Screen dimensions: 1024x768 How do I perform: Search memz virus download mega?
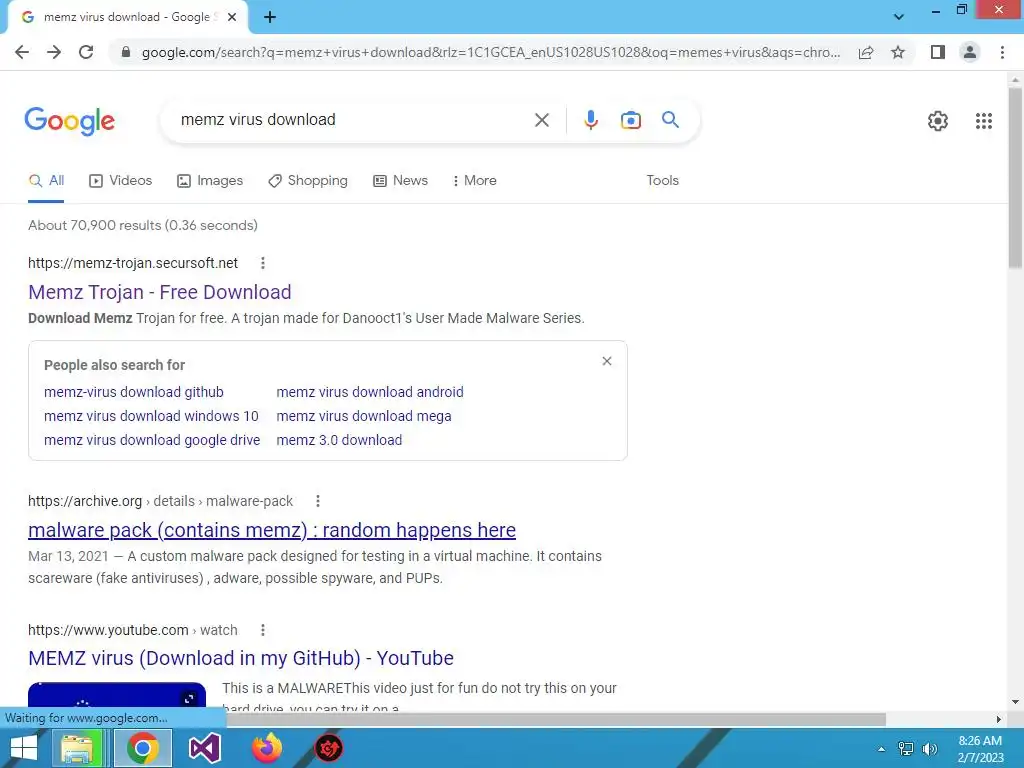[364, 416]
